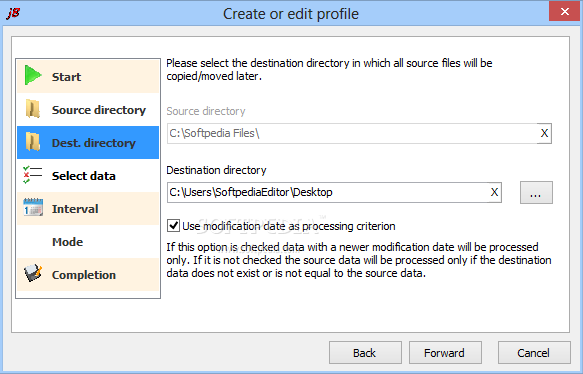The image size is (583, 374).
Task: Click the Completion icon in sidebar
Action: (33, 274)
